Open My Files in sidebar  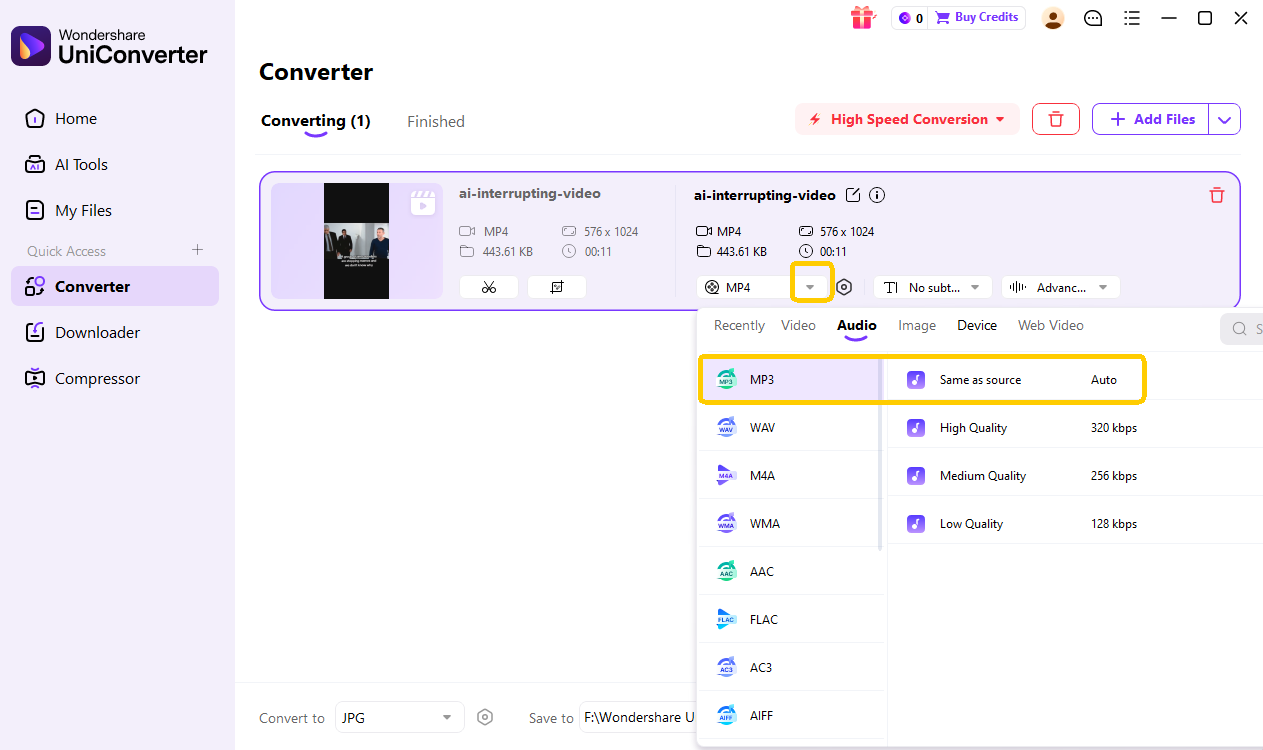coord(115,210)
